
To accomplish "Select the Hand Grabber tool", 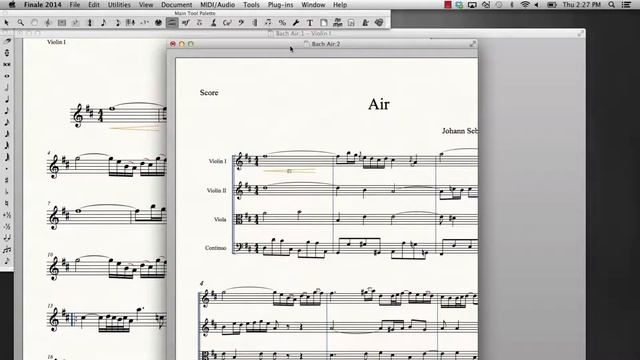I will pyautogui.click(x=34, y=22).
